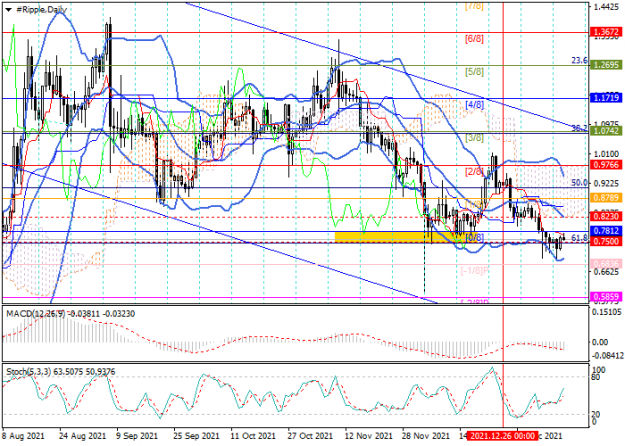Click the [6/8] Murrey level label

(474, 39)
